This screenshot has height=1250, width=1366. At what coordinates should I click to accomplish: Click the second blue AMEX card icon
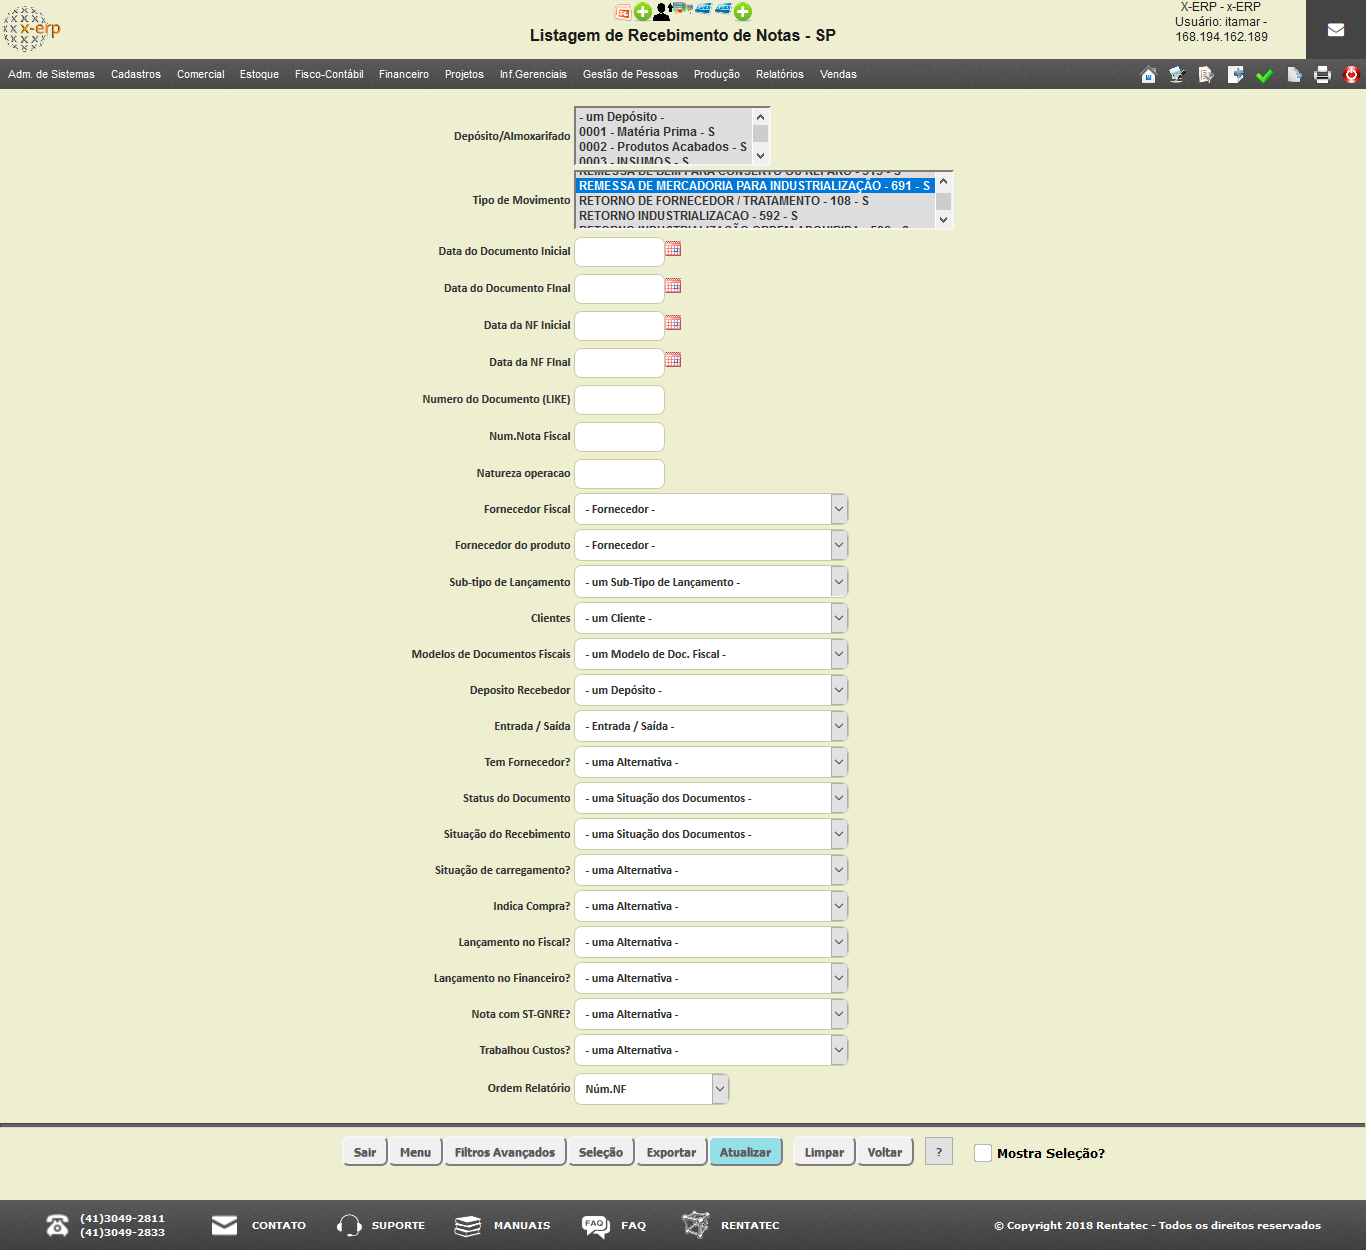tap(723, 9)
